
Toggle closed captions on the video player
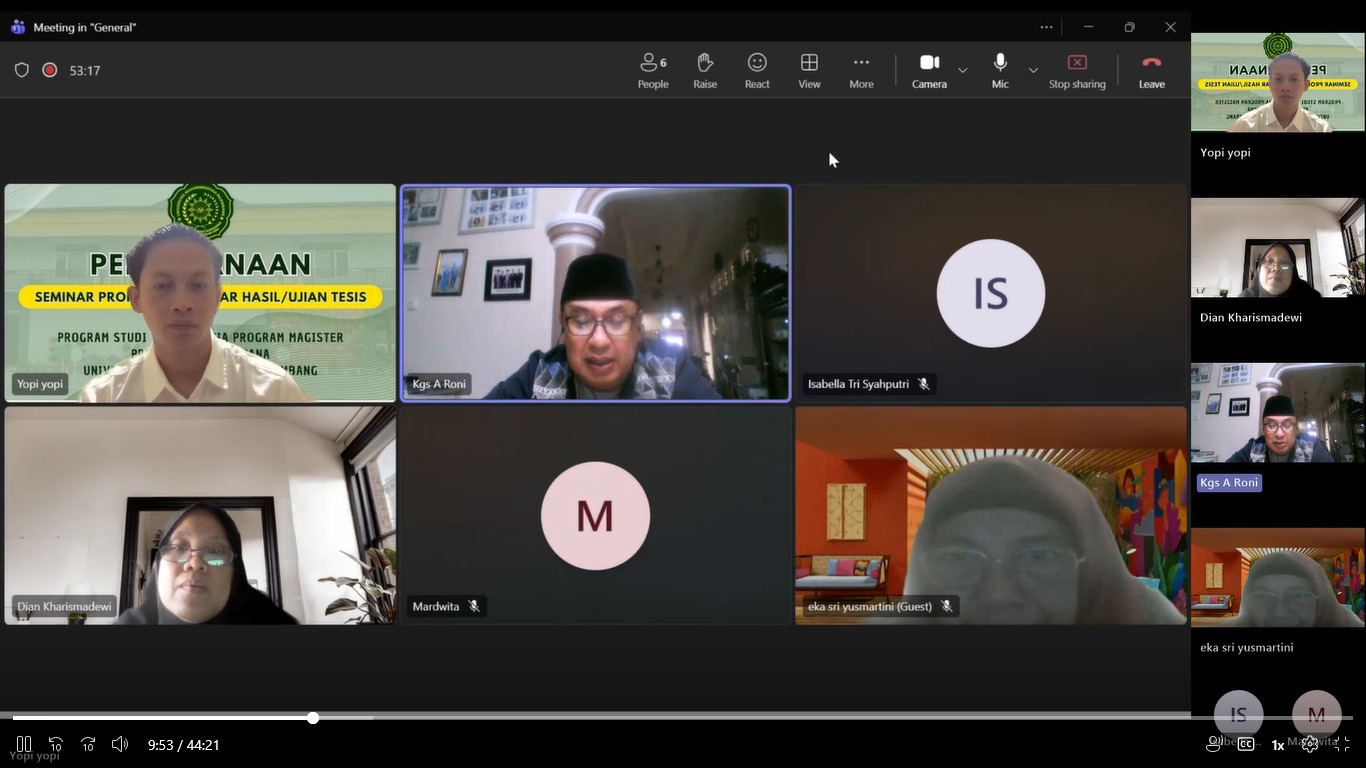[x=1246, y=744]
